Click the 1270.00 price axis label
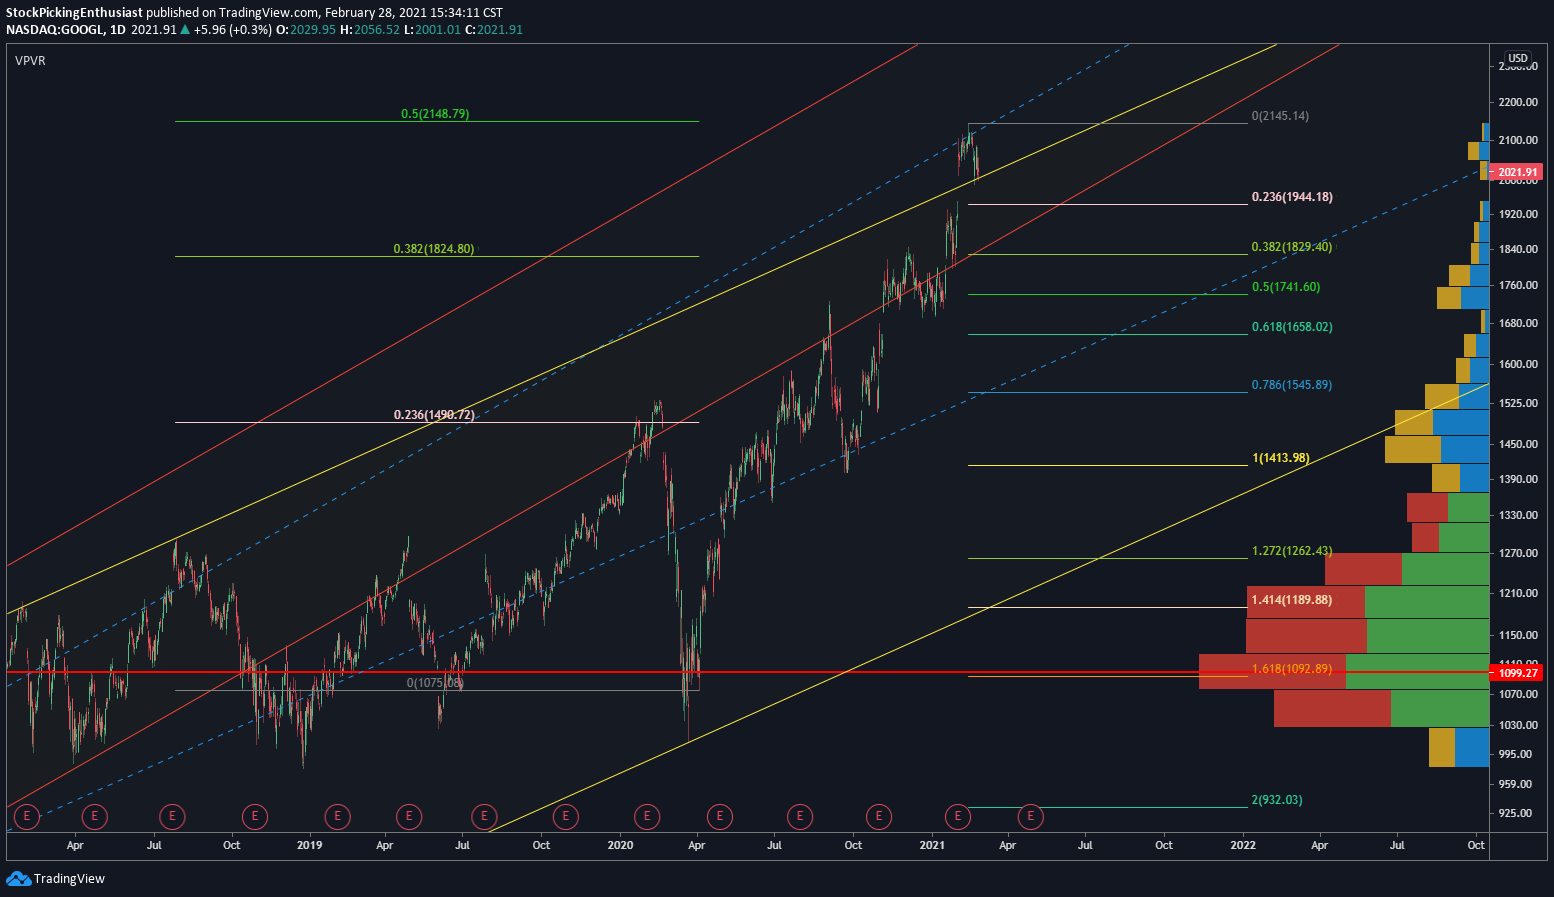Screen dimensions: 1554x897 pyautogui.click(x=1518, y=553)
